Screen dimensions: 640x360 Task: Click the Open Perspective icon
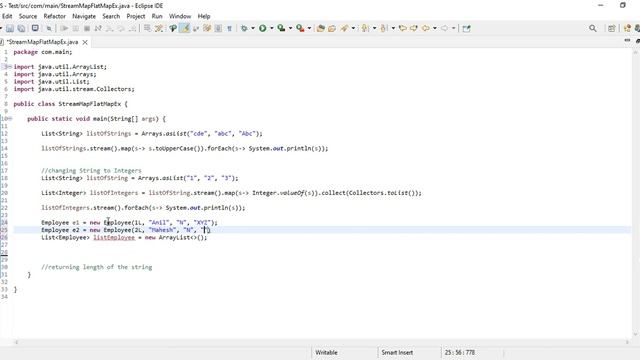click(x=611, y=28)
